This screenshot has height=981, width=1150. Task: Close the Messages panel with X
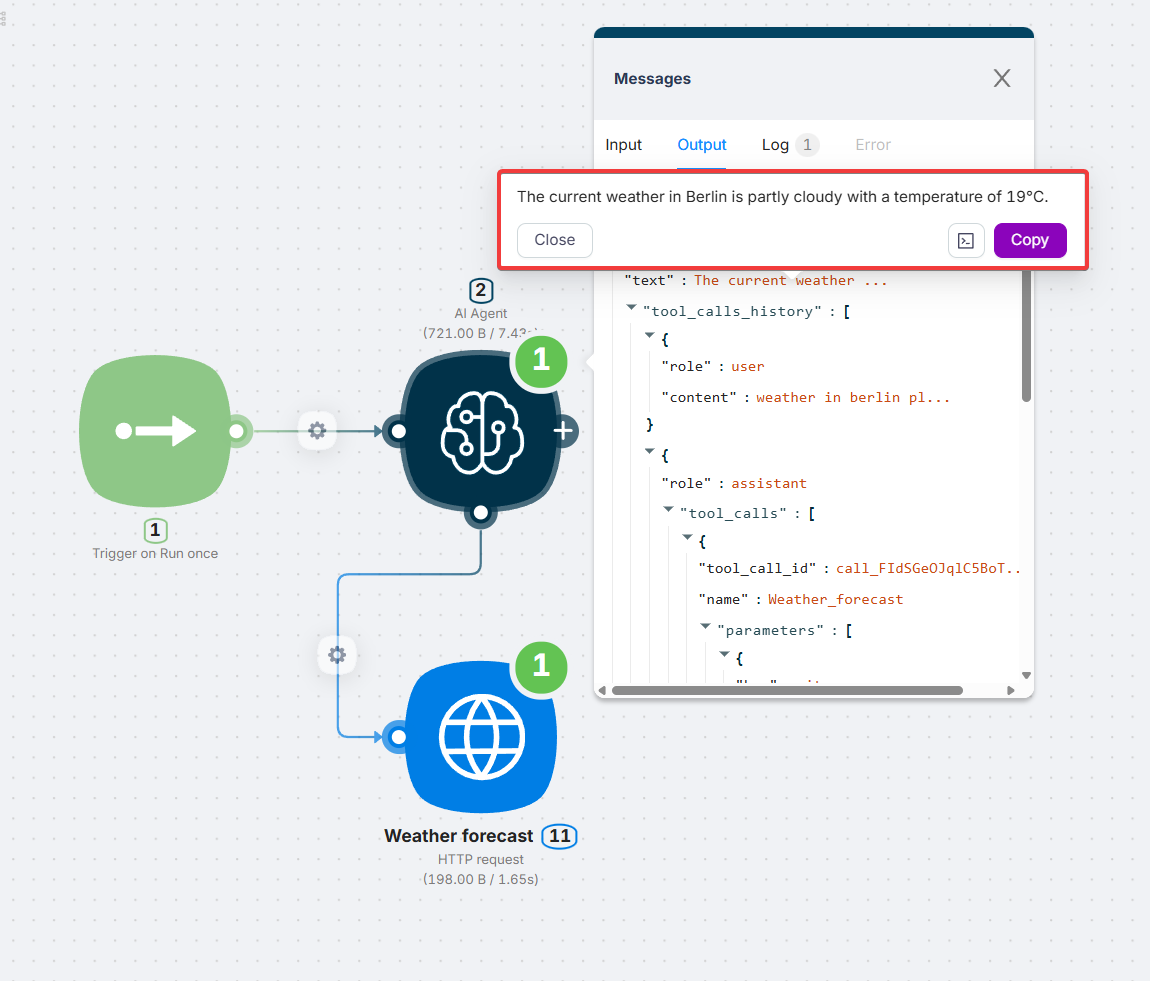(1001, 79)
